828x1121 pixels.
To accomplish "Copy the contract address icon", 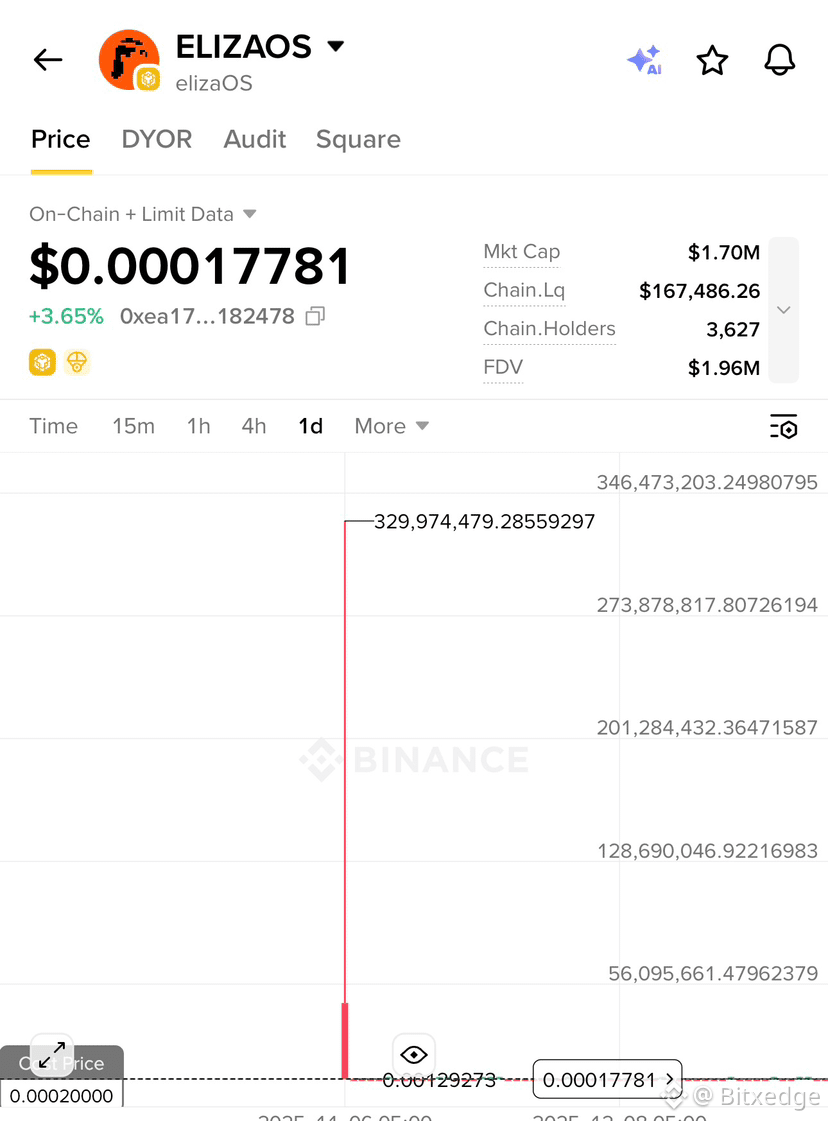I will (x=315, y=316).
